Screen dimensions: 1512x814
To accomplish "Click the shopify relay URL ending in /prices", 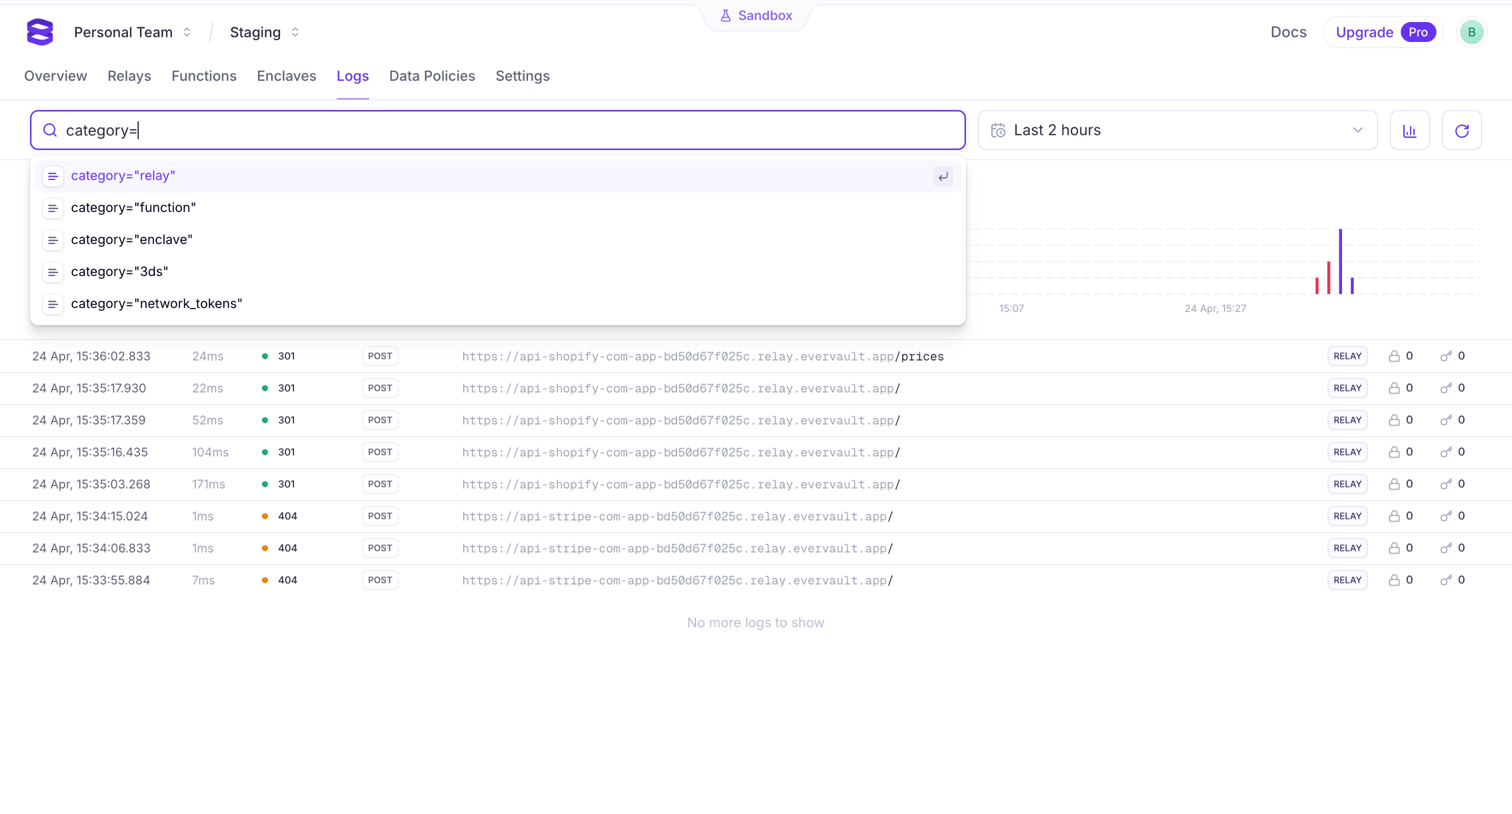I will pyautogui.click(x=703, y=356).
